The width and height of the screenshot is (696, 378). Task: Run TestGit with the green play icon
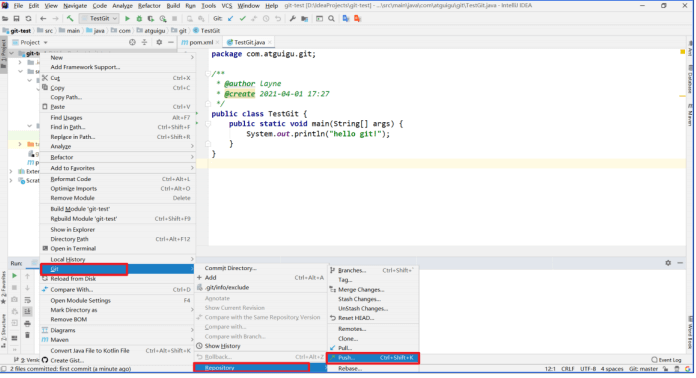(x=127, y=19)
